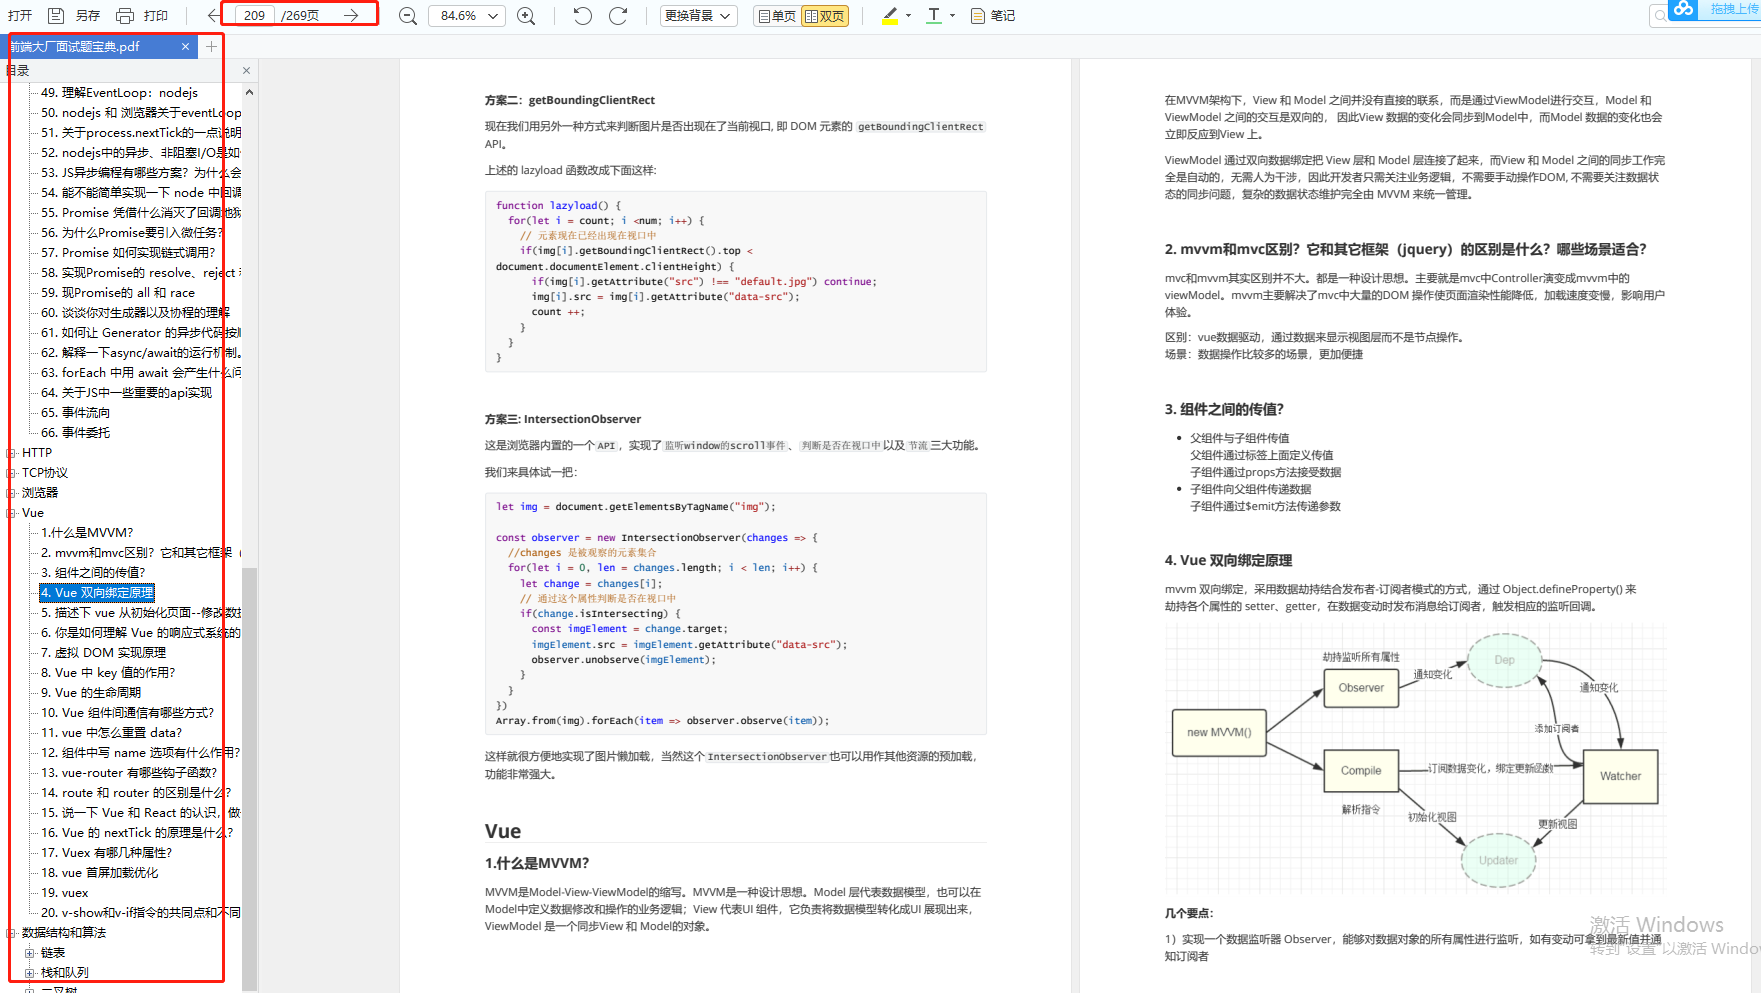The width and height of the screenshot is (1761, 993).
Task: Click heading 方案二: getBoundingClientRect
Action: click(570, 100)
